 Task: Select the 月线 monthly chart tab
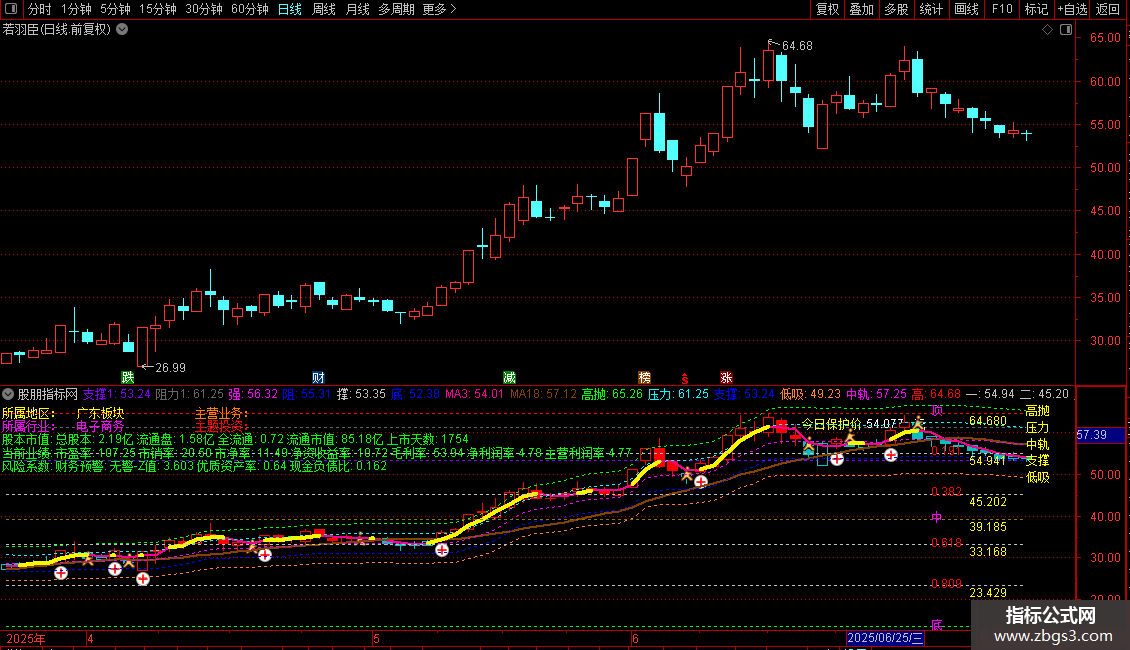pyautogui.click(x=357, y=9)
